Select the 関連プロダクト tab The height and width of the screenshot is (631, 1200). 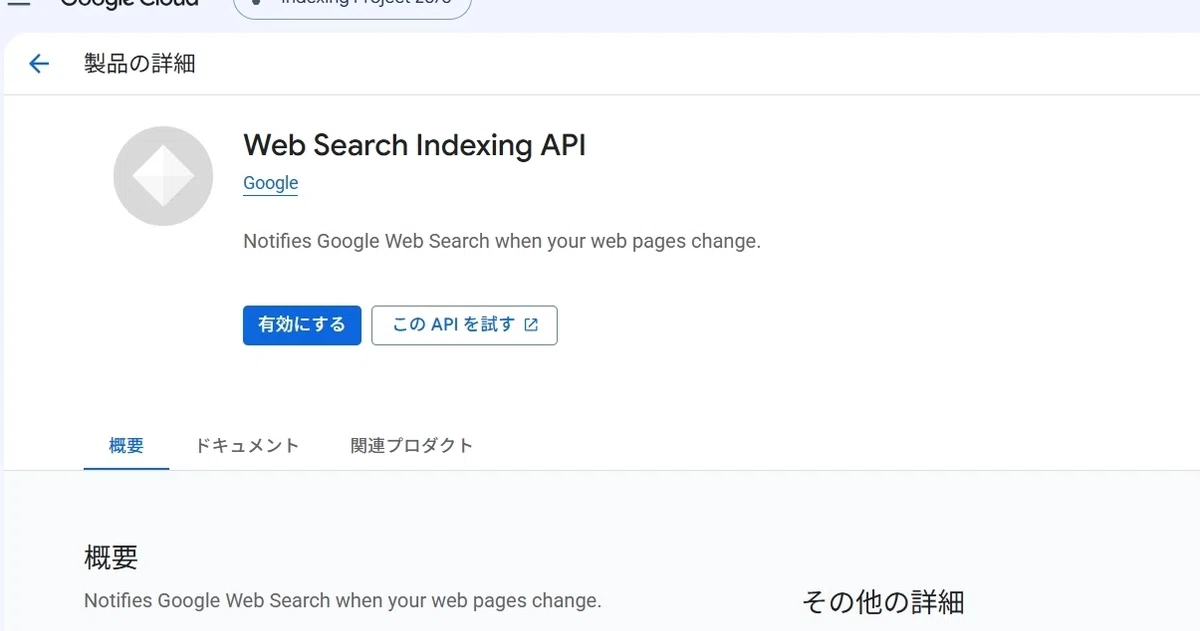click(x=412, y=446)
